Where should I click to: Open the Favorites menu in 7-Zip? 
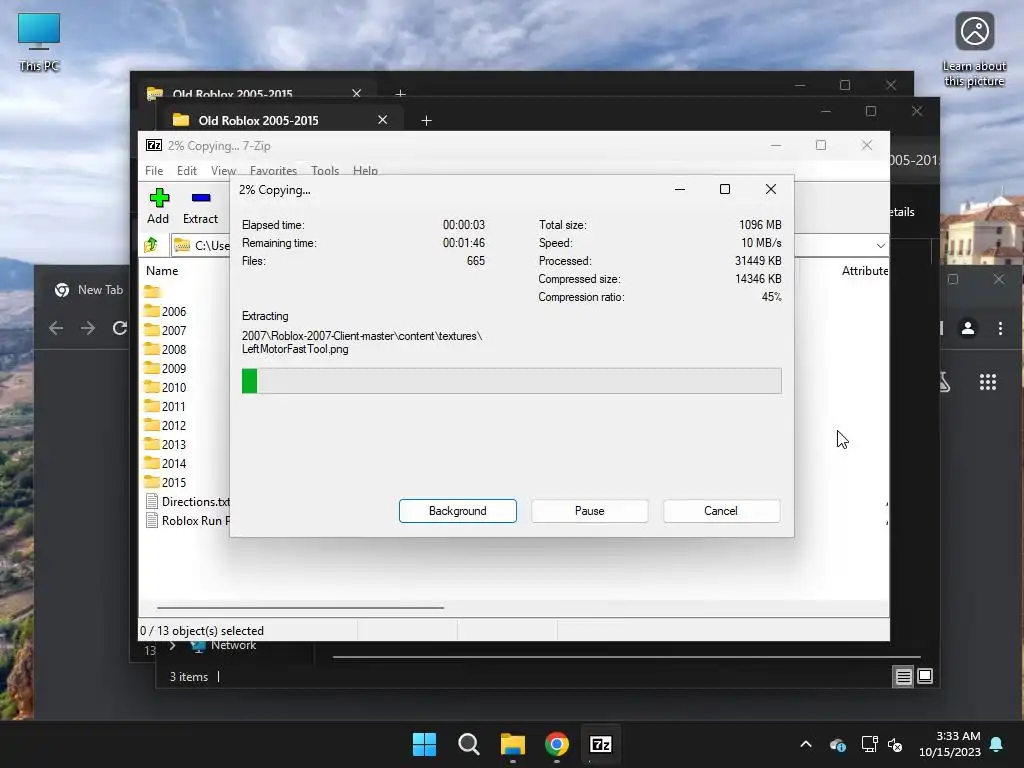[273, 170]
